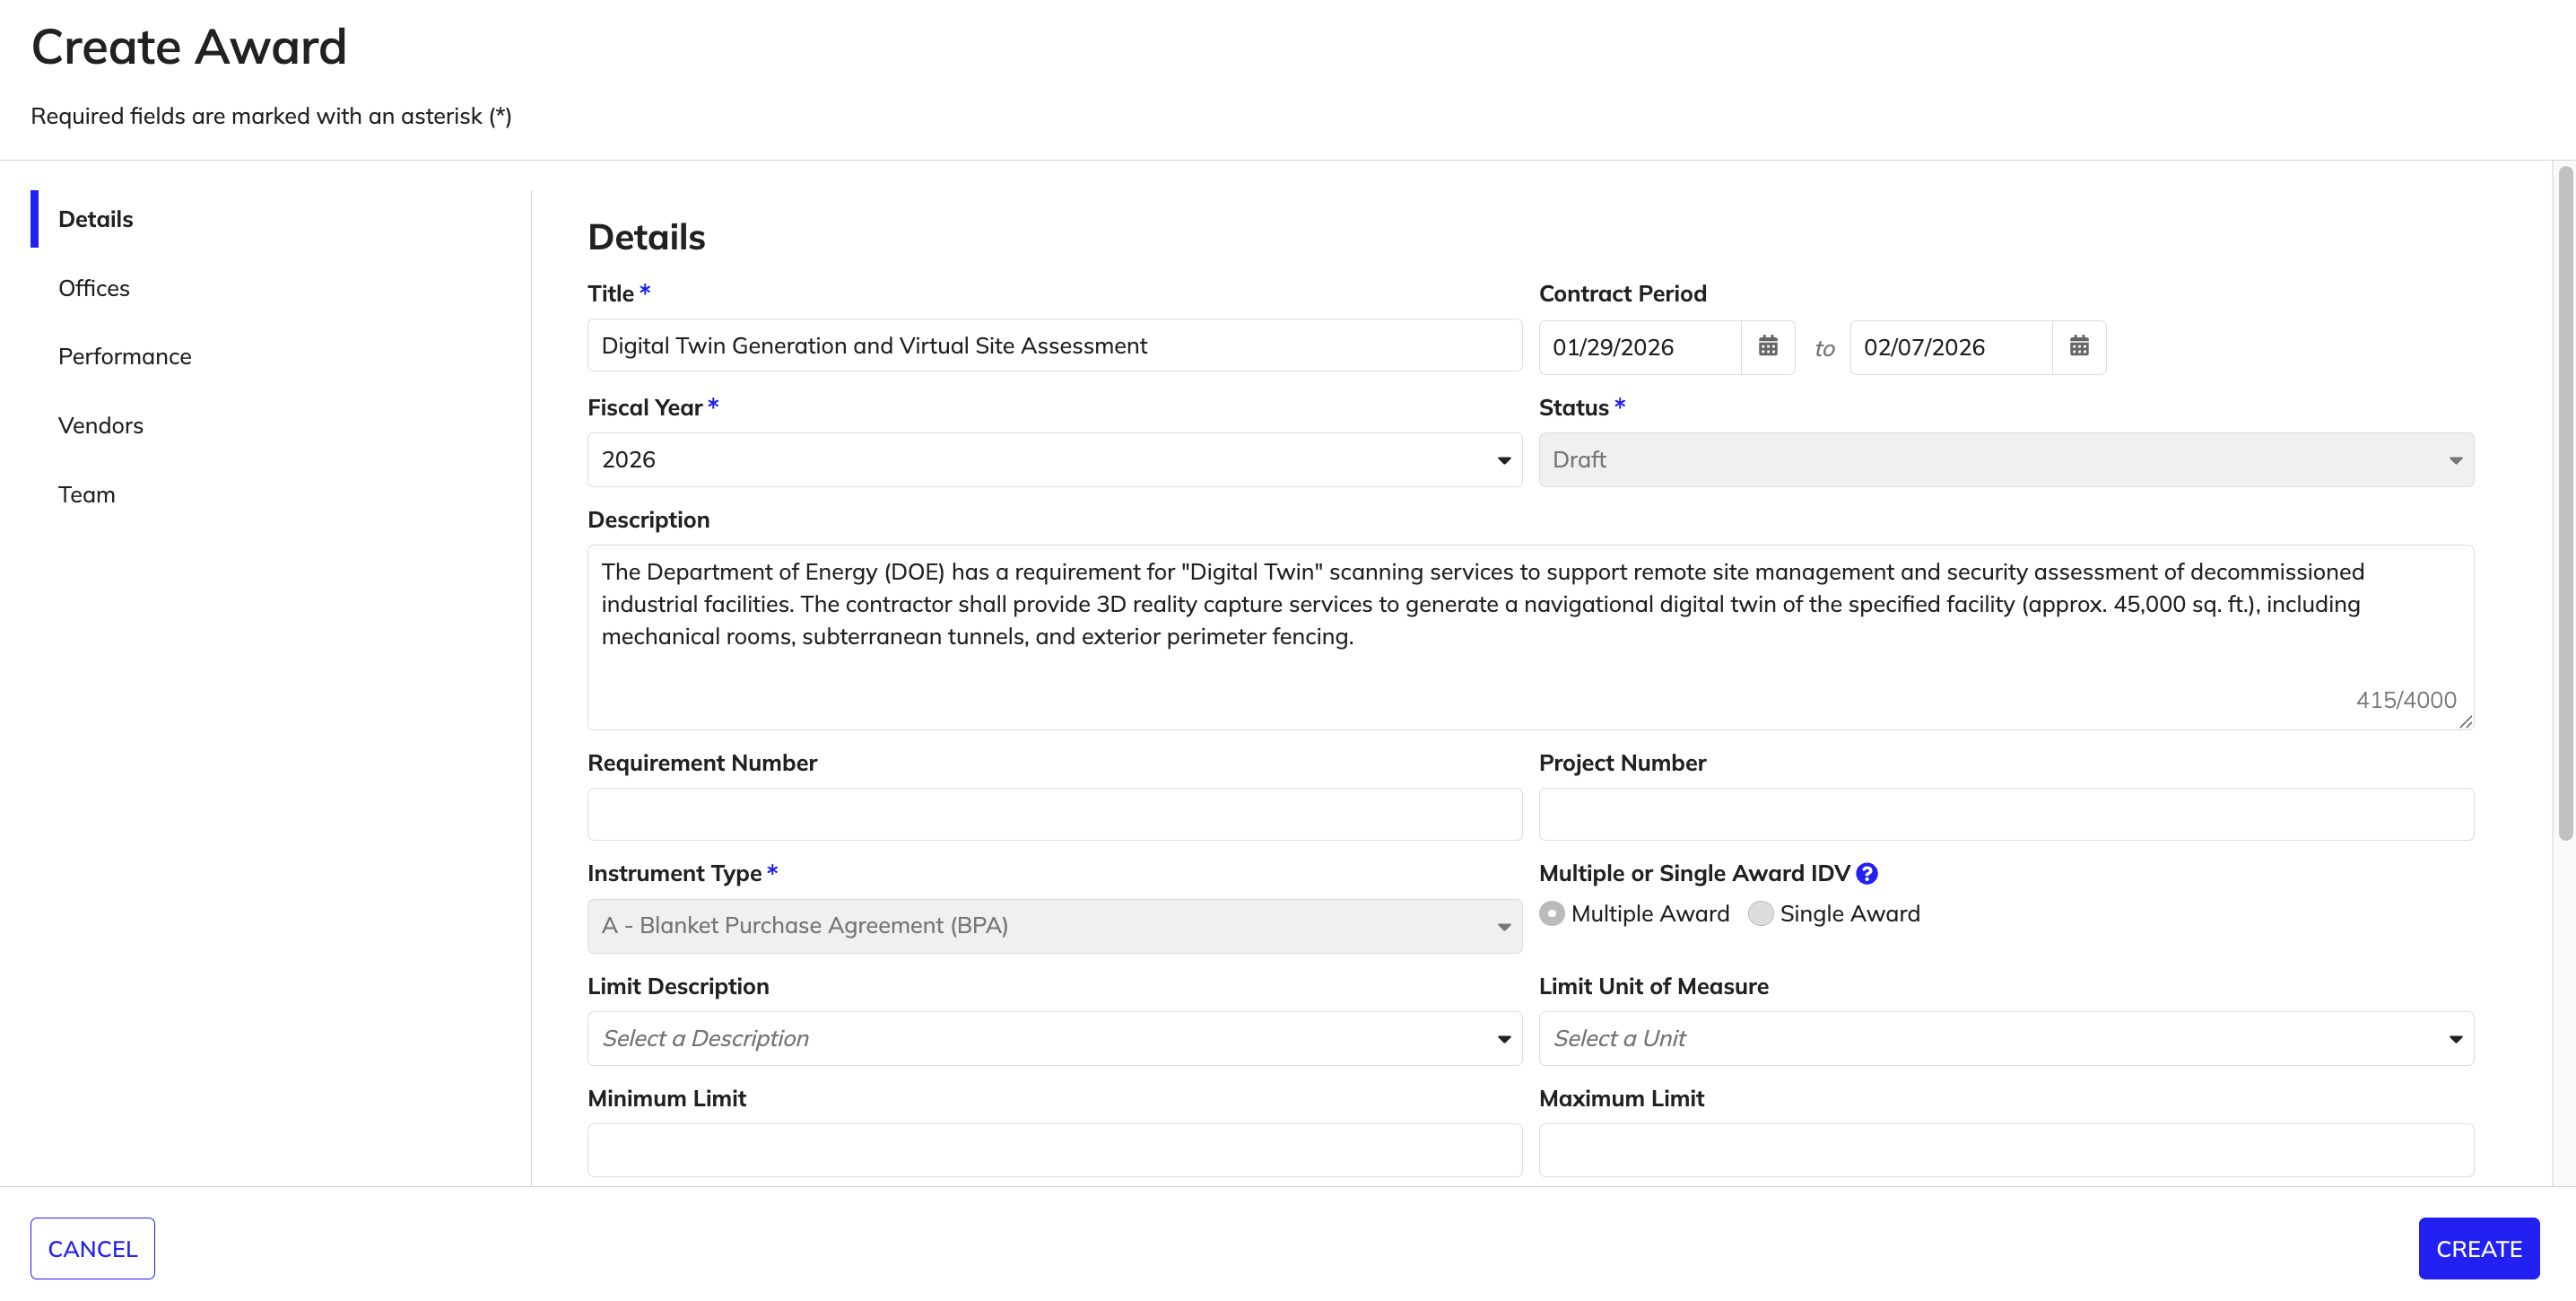Screen dimensions: 2576x1301
Task: Select the Single Award radio option
Action: click(1760, 913)
